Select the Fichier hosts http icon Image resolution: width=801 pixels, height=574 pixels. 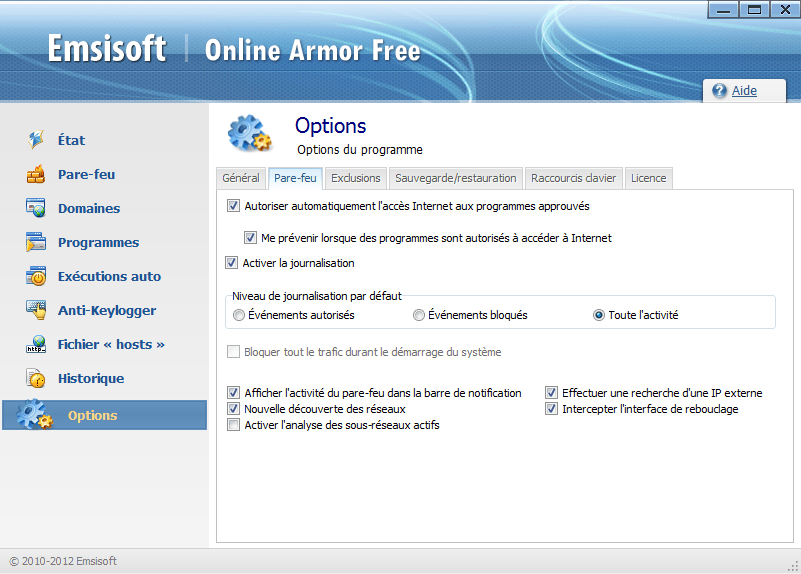(x=36, y=344)
